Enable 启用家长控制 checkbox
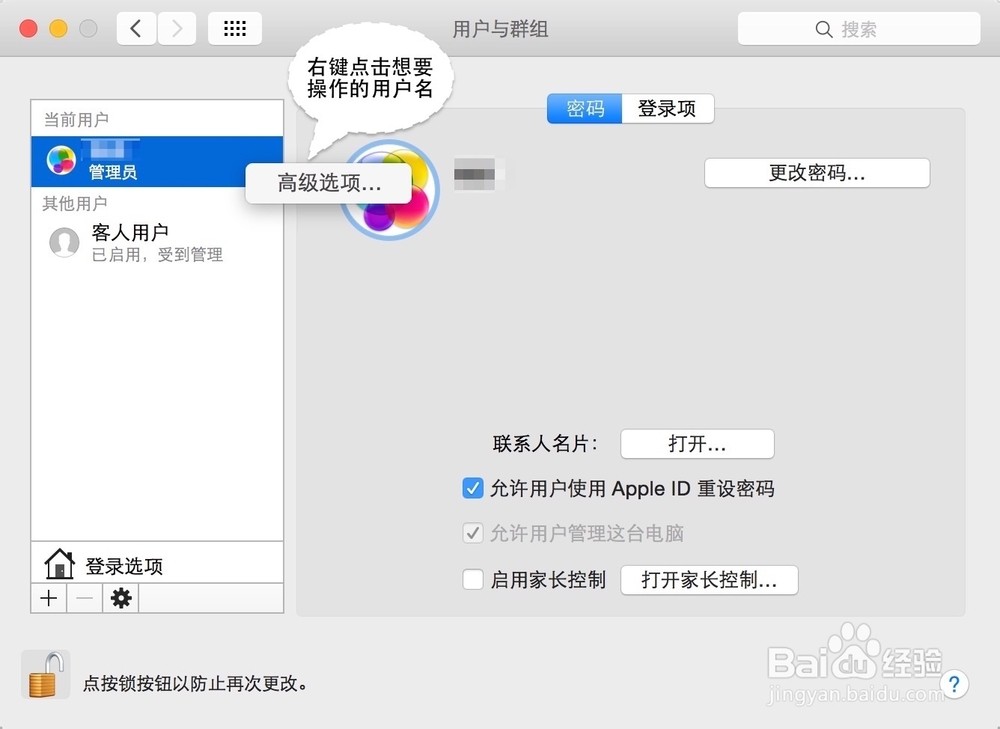The image size is (1000, 729). tap(472, 579)
